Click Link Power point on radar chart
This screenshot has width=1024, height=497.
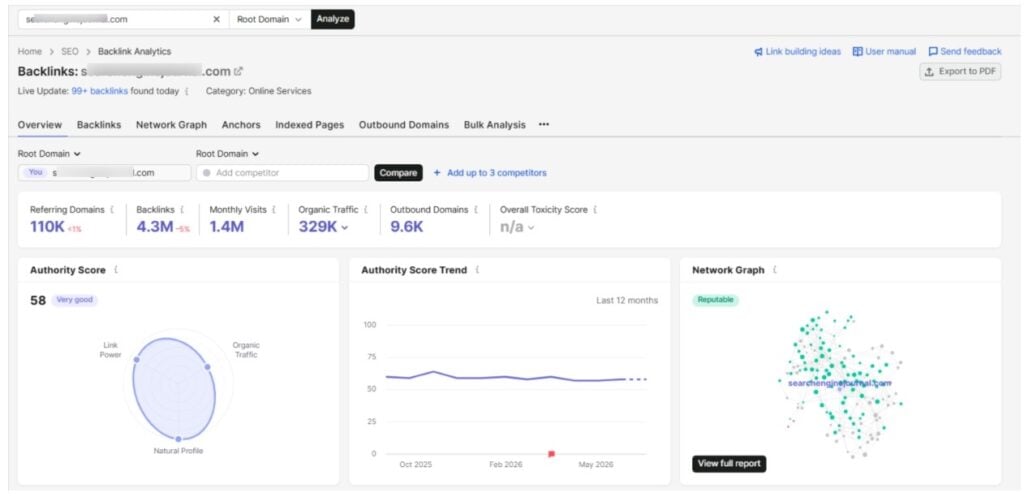[136, 360]
